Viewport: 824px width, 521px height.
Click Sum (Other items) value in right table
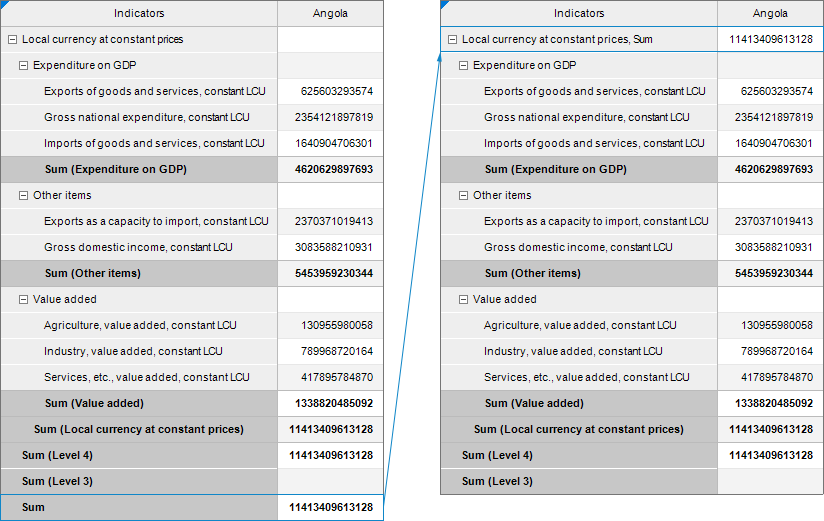(x=770, y=274)
